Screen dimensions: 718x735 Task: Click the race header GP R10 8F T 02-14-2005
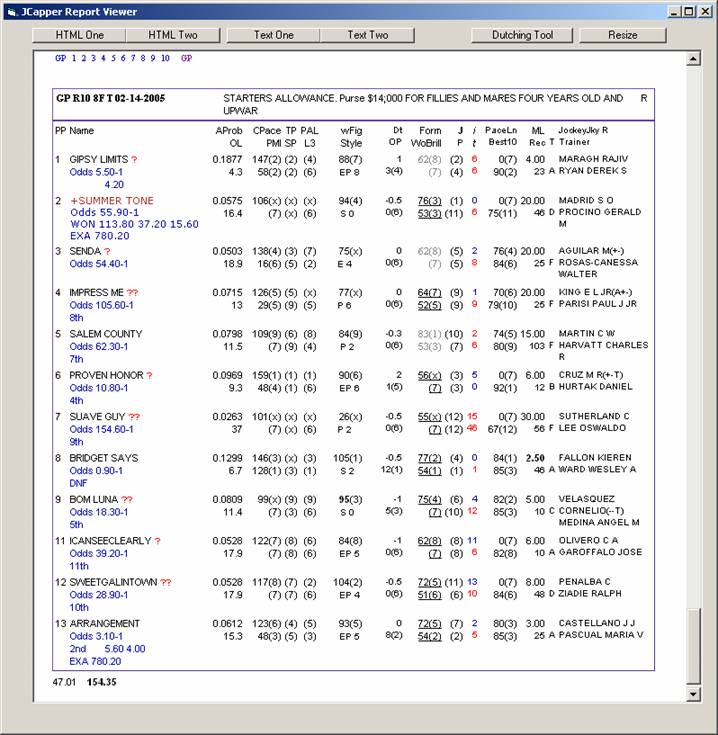(111, 98)
